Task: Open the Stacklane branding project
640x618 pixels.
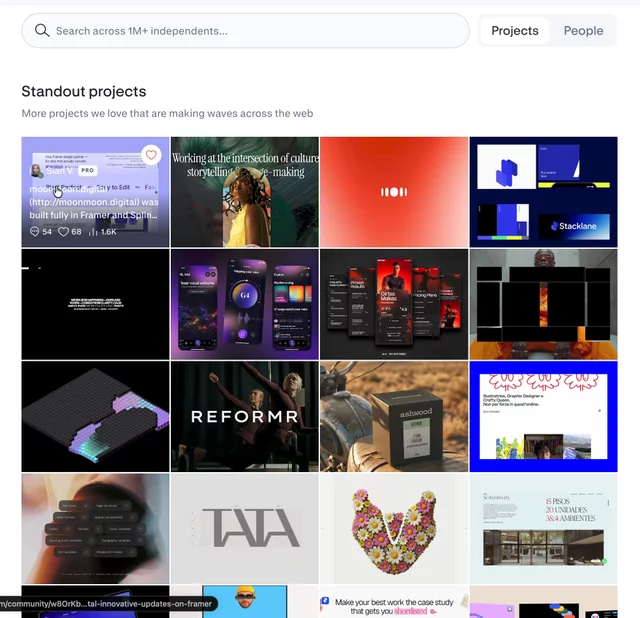Action: click(543, 192)
